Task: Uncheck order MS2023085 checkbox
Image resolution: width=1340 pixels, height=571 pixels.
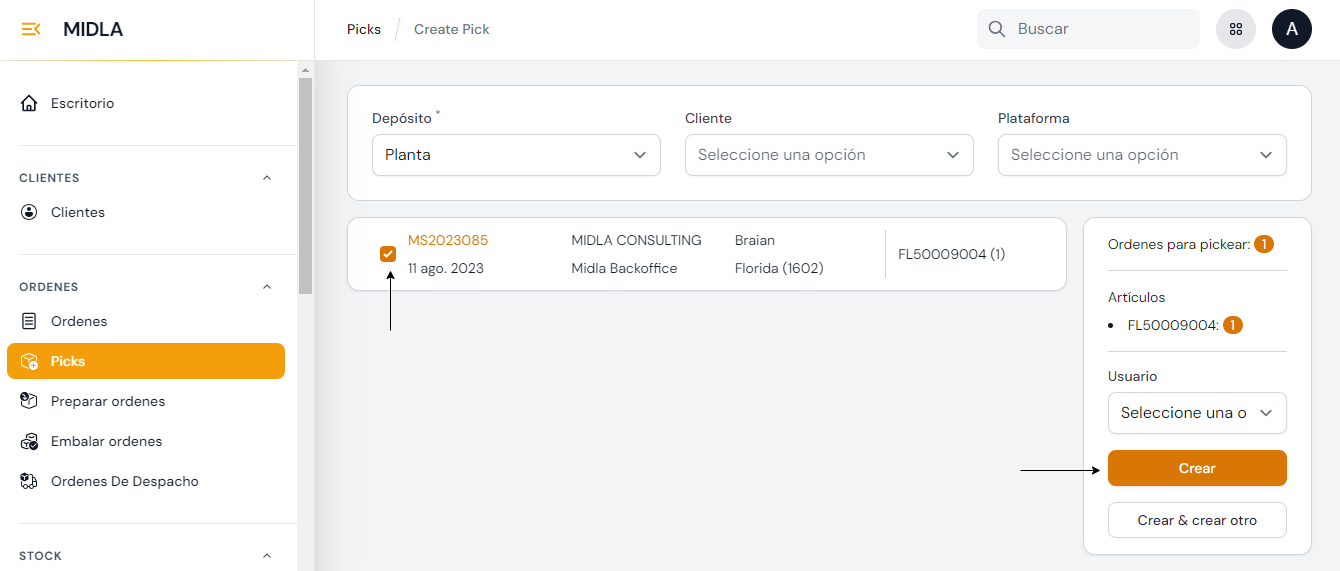Action: click(x=388, y=254)
